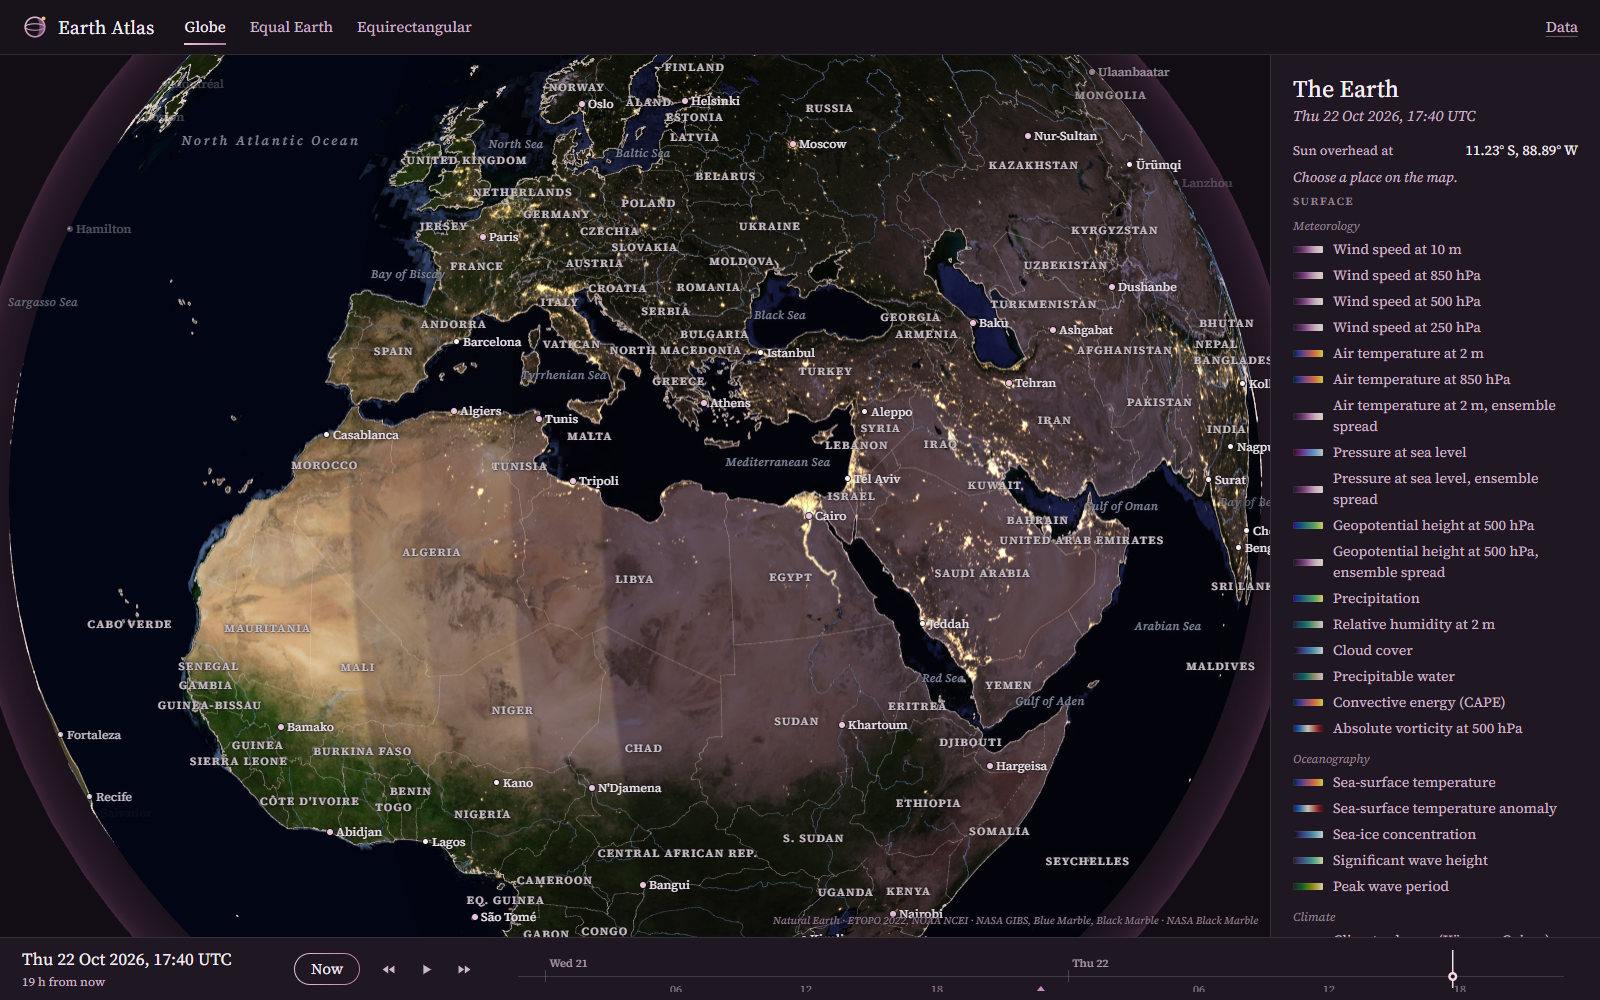Click the Istanbul city marker

(x=760, y=353)
